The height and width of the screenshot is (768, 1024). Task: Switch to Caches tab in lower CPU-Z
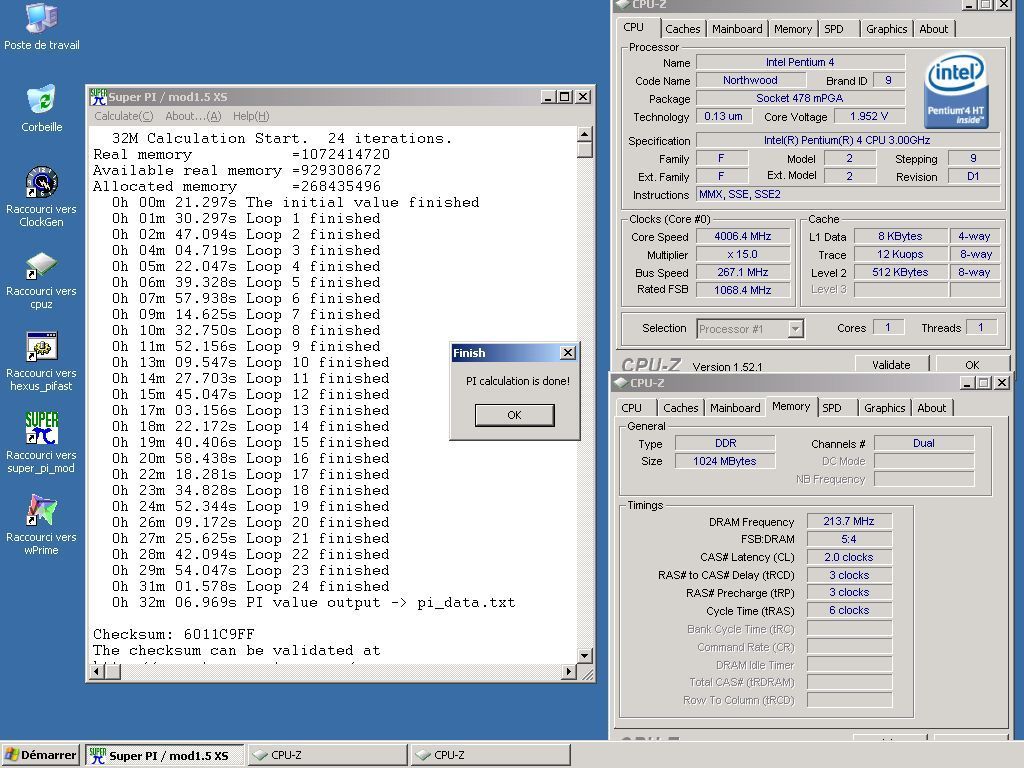pyautogui.click(x=680, y=408)
